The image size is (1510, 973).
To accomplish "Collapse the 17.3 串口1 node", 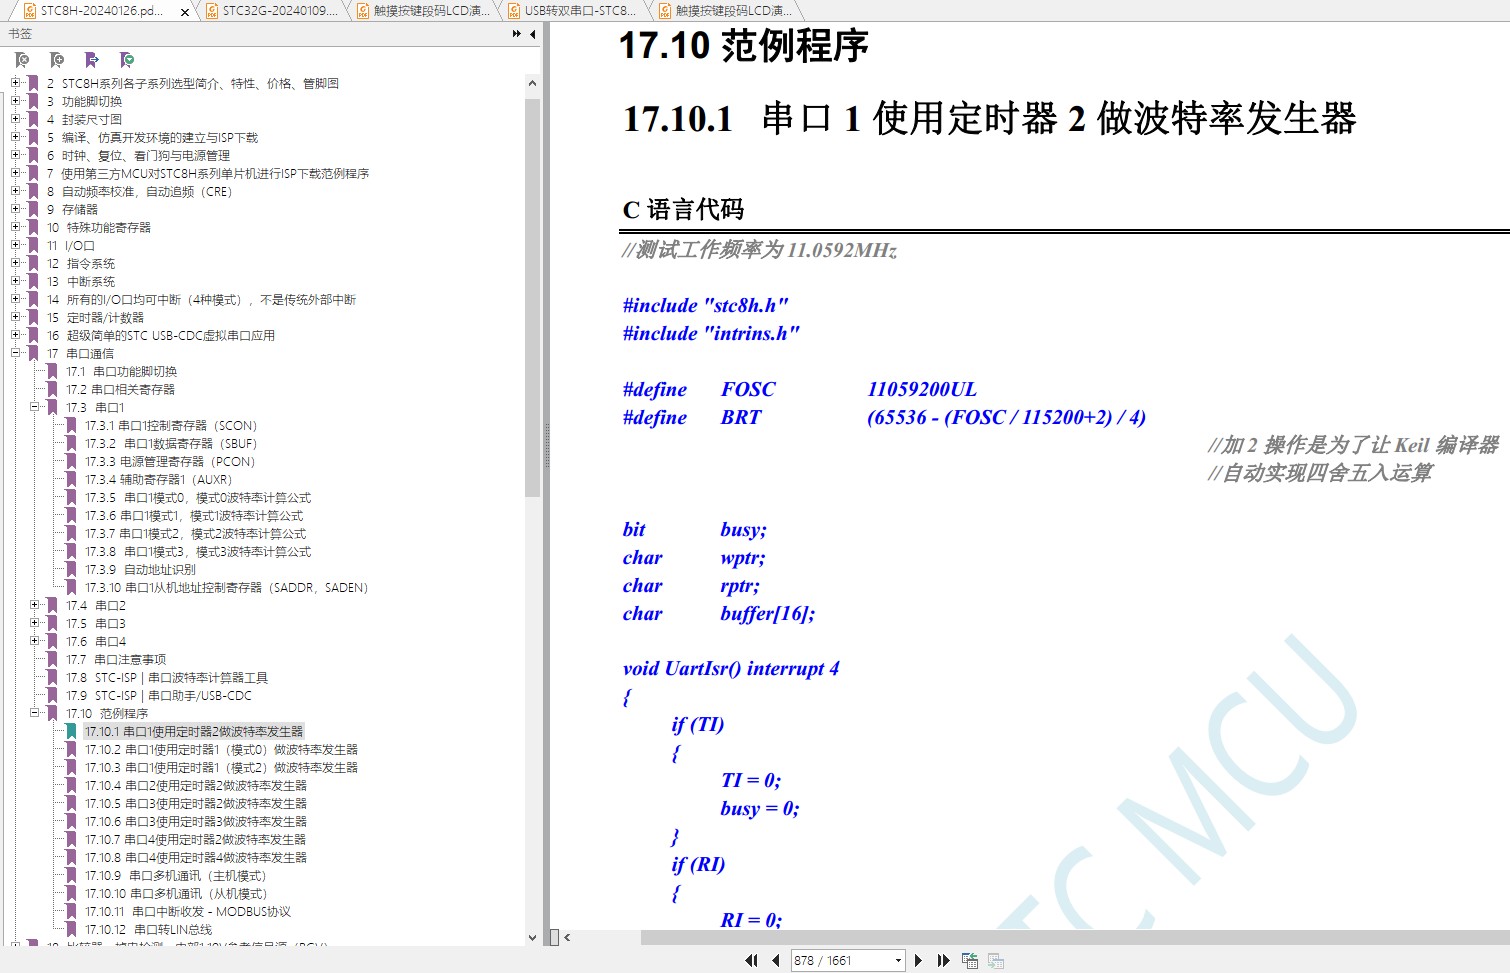I will pyautogui.click(x=34, y=407).
